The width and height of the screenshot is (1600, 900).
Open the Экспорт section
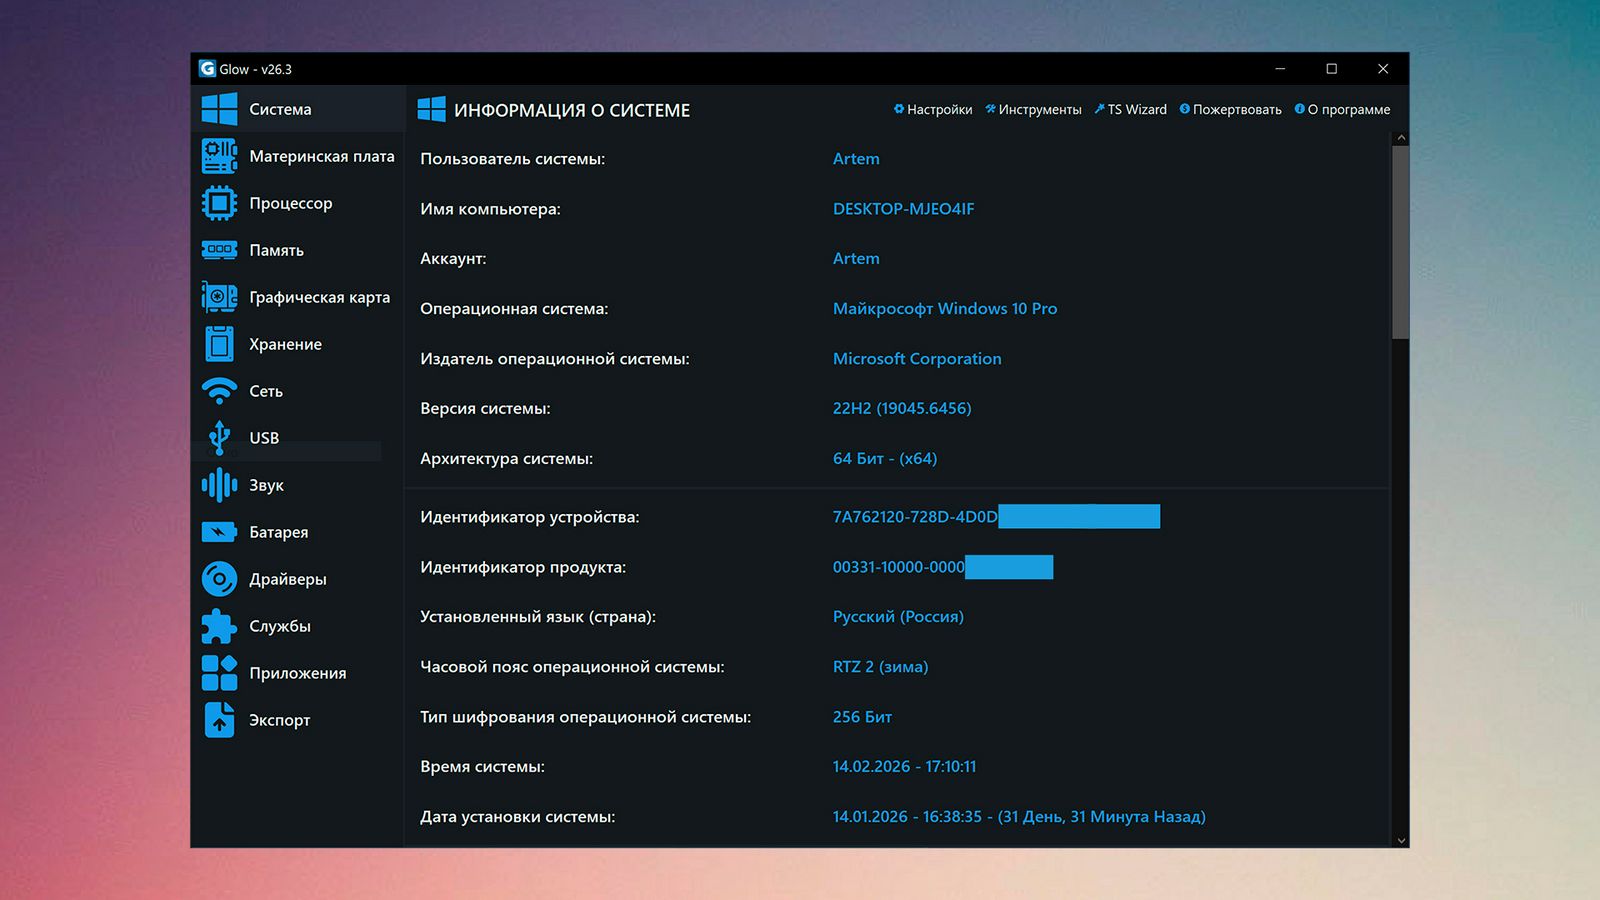point(279,720)
